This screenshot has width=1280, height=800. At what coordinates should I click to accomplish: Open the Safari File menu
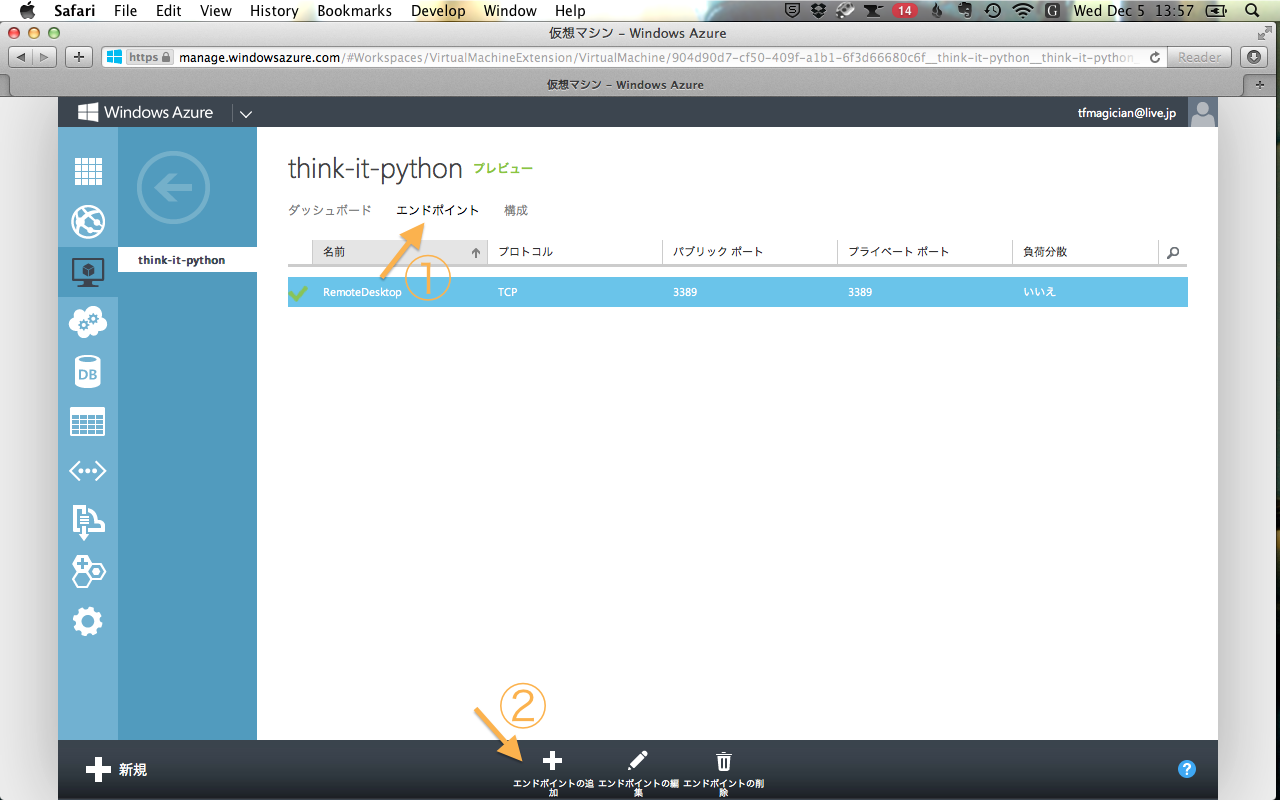(126, 11)
